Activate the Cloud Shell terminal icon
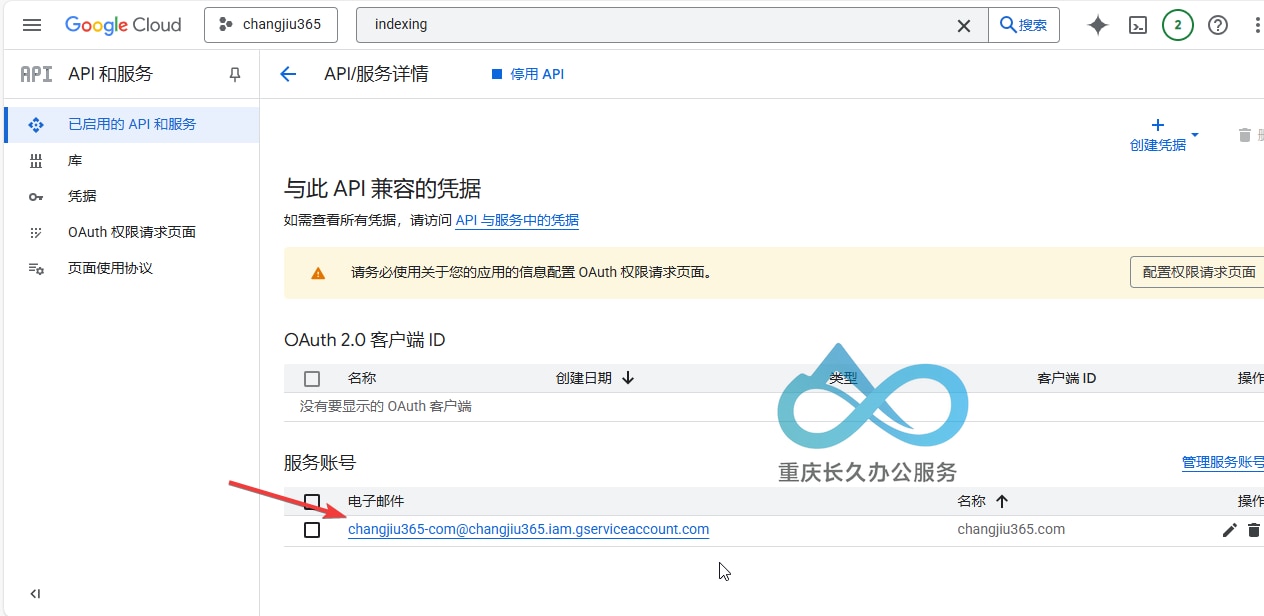The width and height of the screenshot is (1264, 616). 1138,25
